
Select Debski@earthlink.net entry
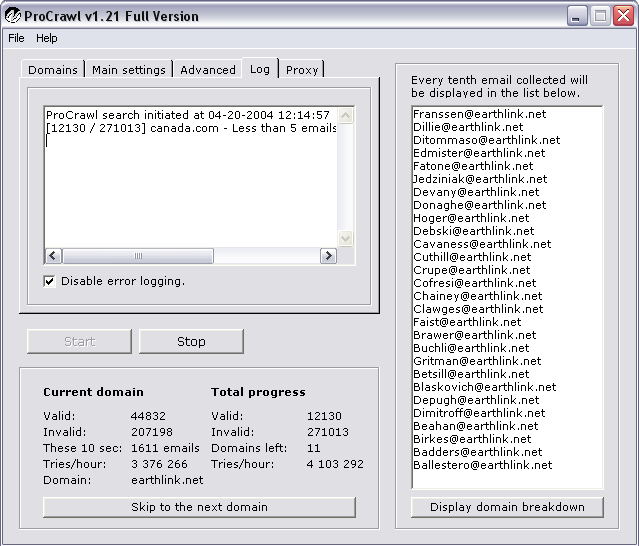[x=473, y=231]
